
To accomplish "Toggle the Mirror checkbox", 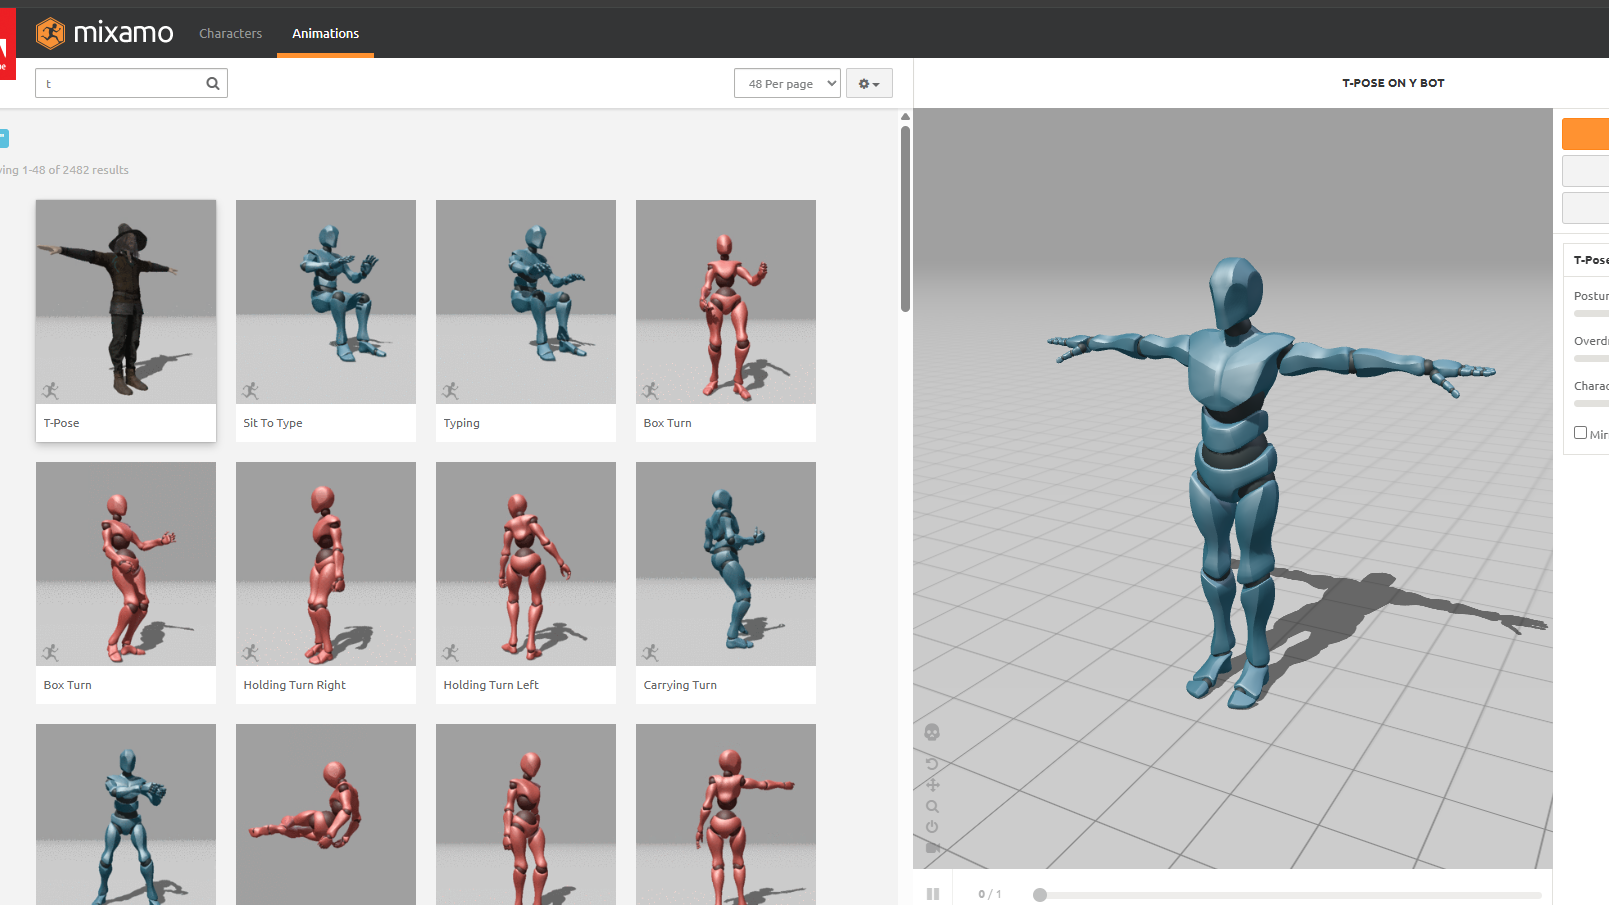I will (x=1580, y=433).
